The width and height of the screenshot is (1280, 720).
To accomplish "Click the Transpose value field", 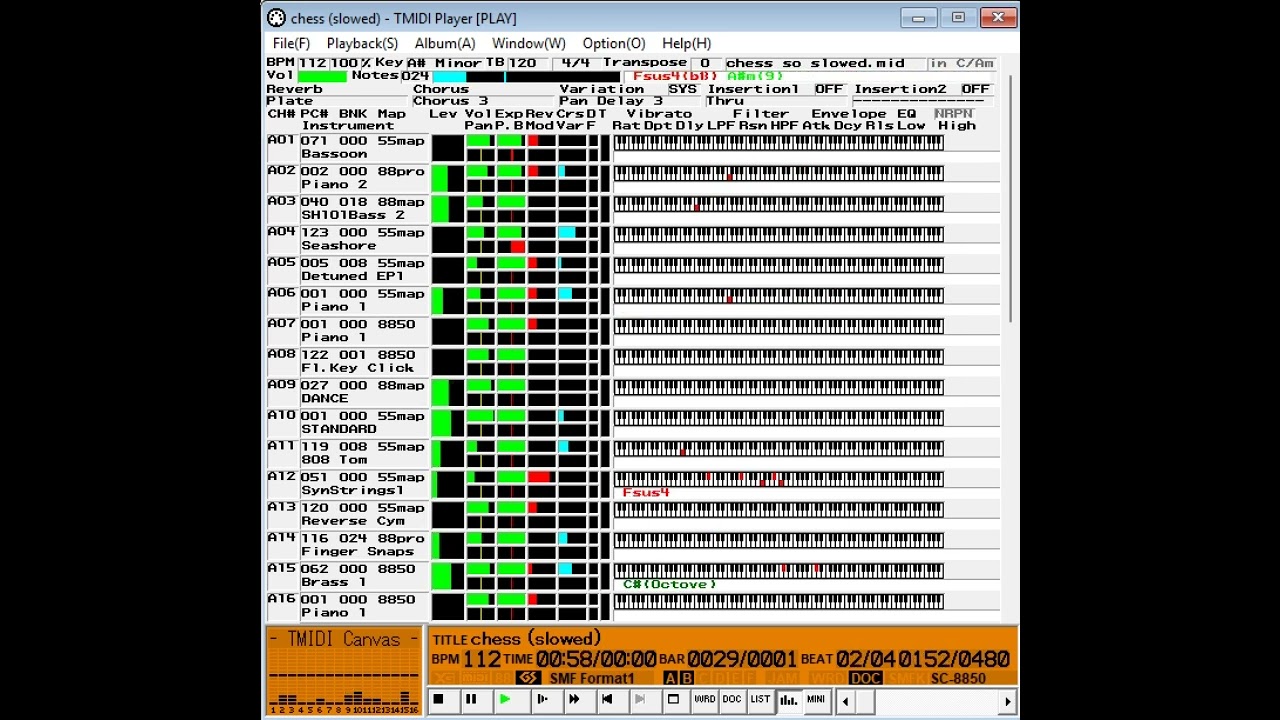I will coord(705,63).
